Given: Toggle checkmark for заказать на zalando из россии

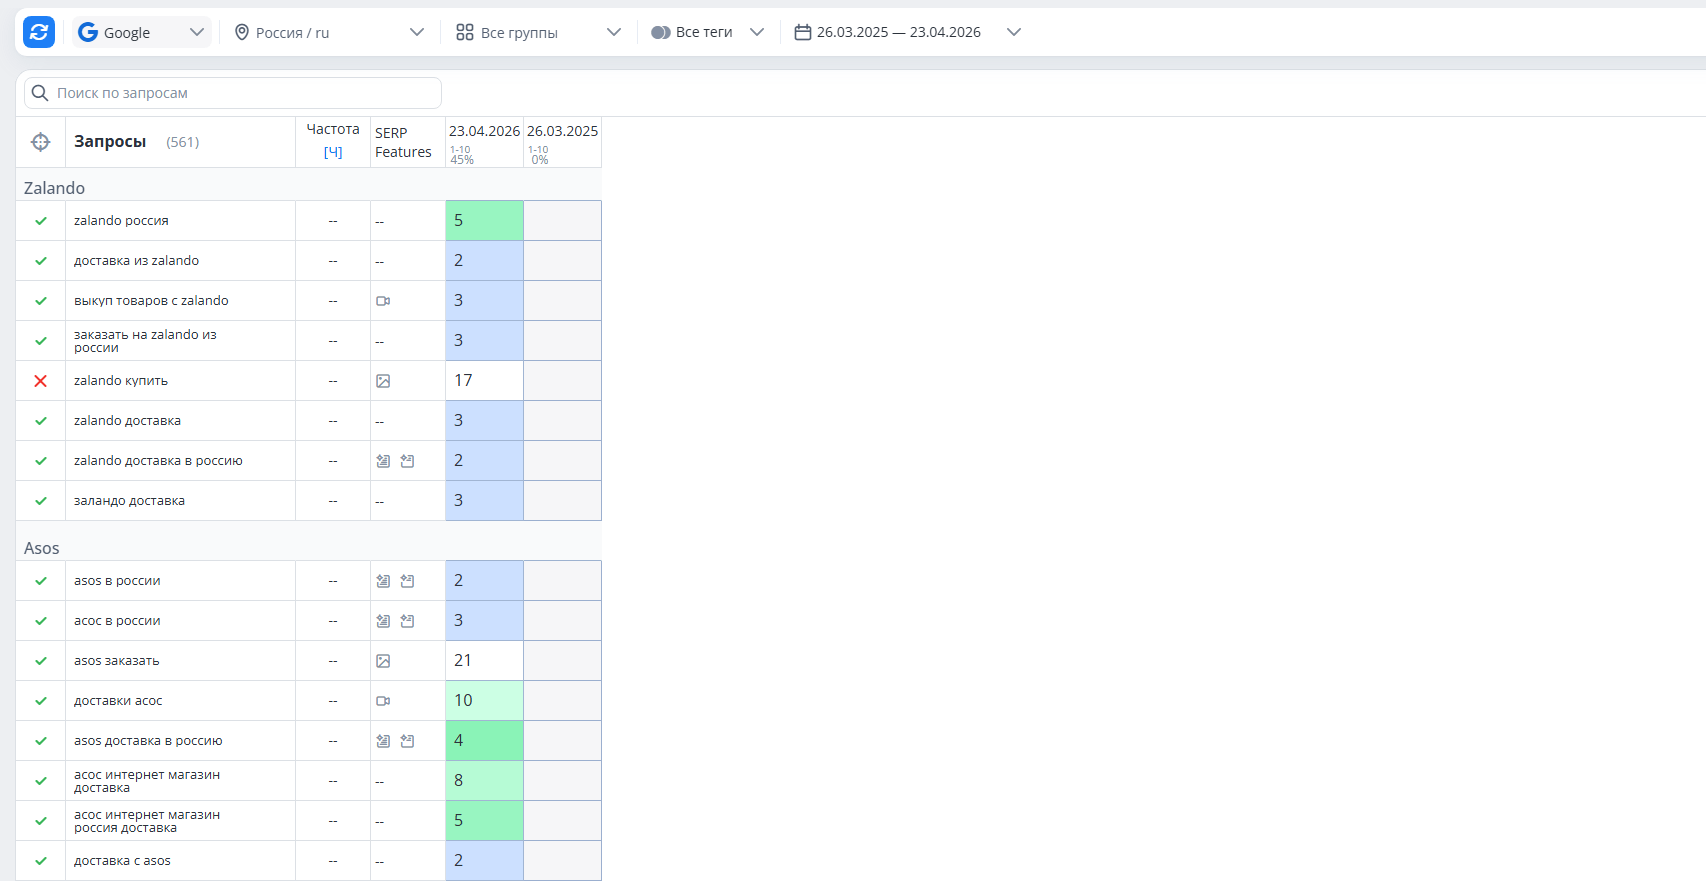Looking at the screenshot, I should pos(41,341).
